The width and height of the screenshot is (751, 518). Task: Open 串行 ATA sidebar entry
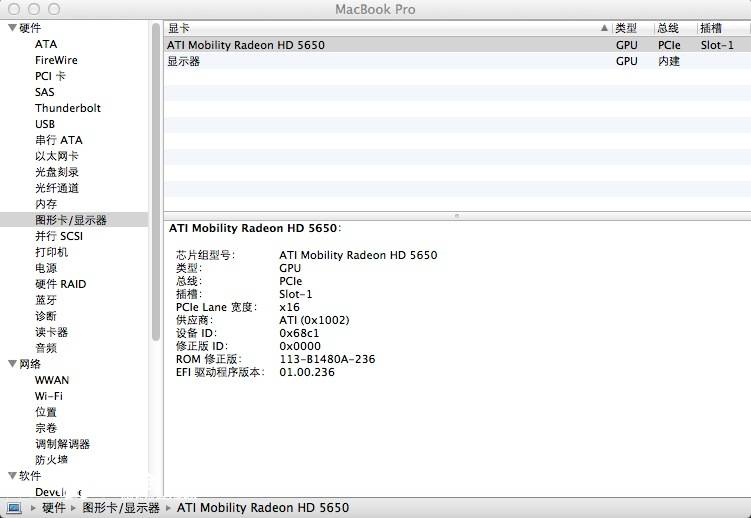pyautogui.click(x=58, y=140)
